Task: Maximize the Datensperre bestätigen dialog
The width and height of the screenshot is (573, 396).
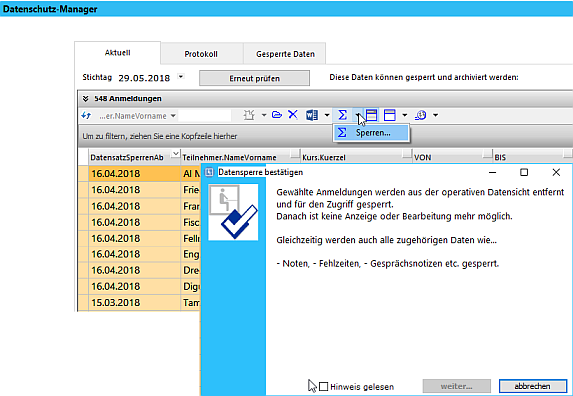Action: (524, 172)
